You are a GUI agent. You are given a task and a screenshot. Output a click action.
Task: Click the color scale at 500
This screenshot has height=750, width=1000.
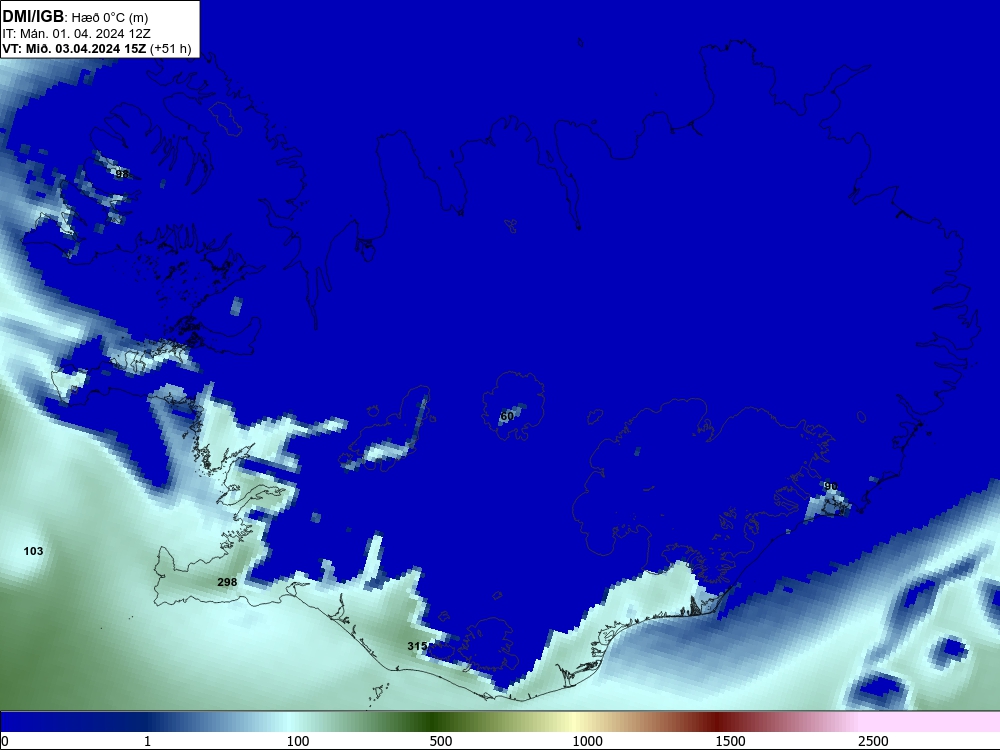440,741
